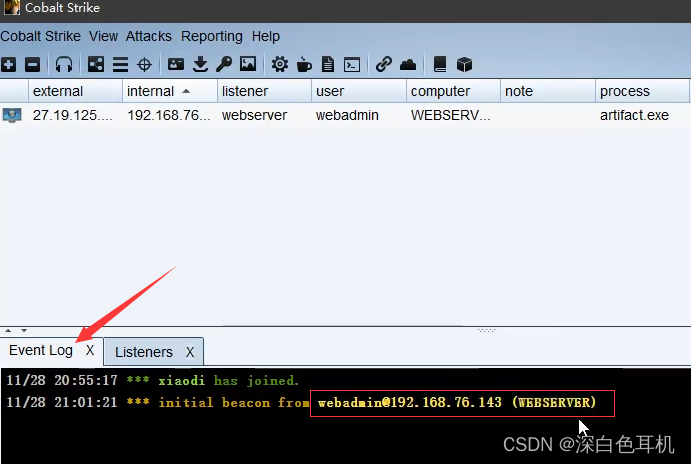Click the chain link host file icon
This screenshot has width=691, height=464.
click(384, 64)
